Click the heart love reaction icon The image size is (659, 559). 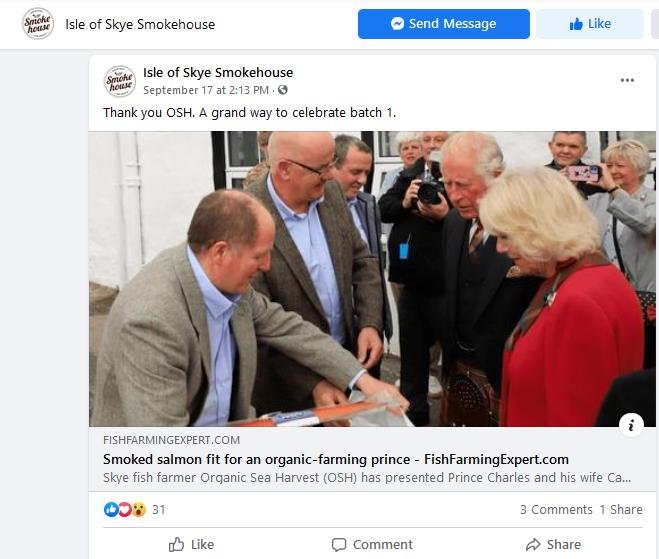[x=125, y=509]
